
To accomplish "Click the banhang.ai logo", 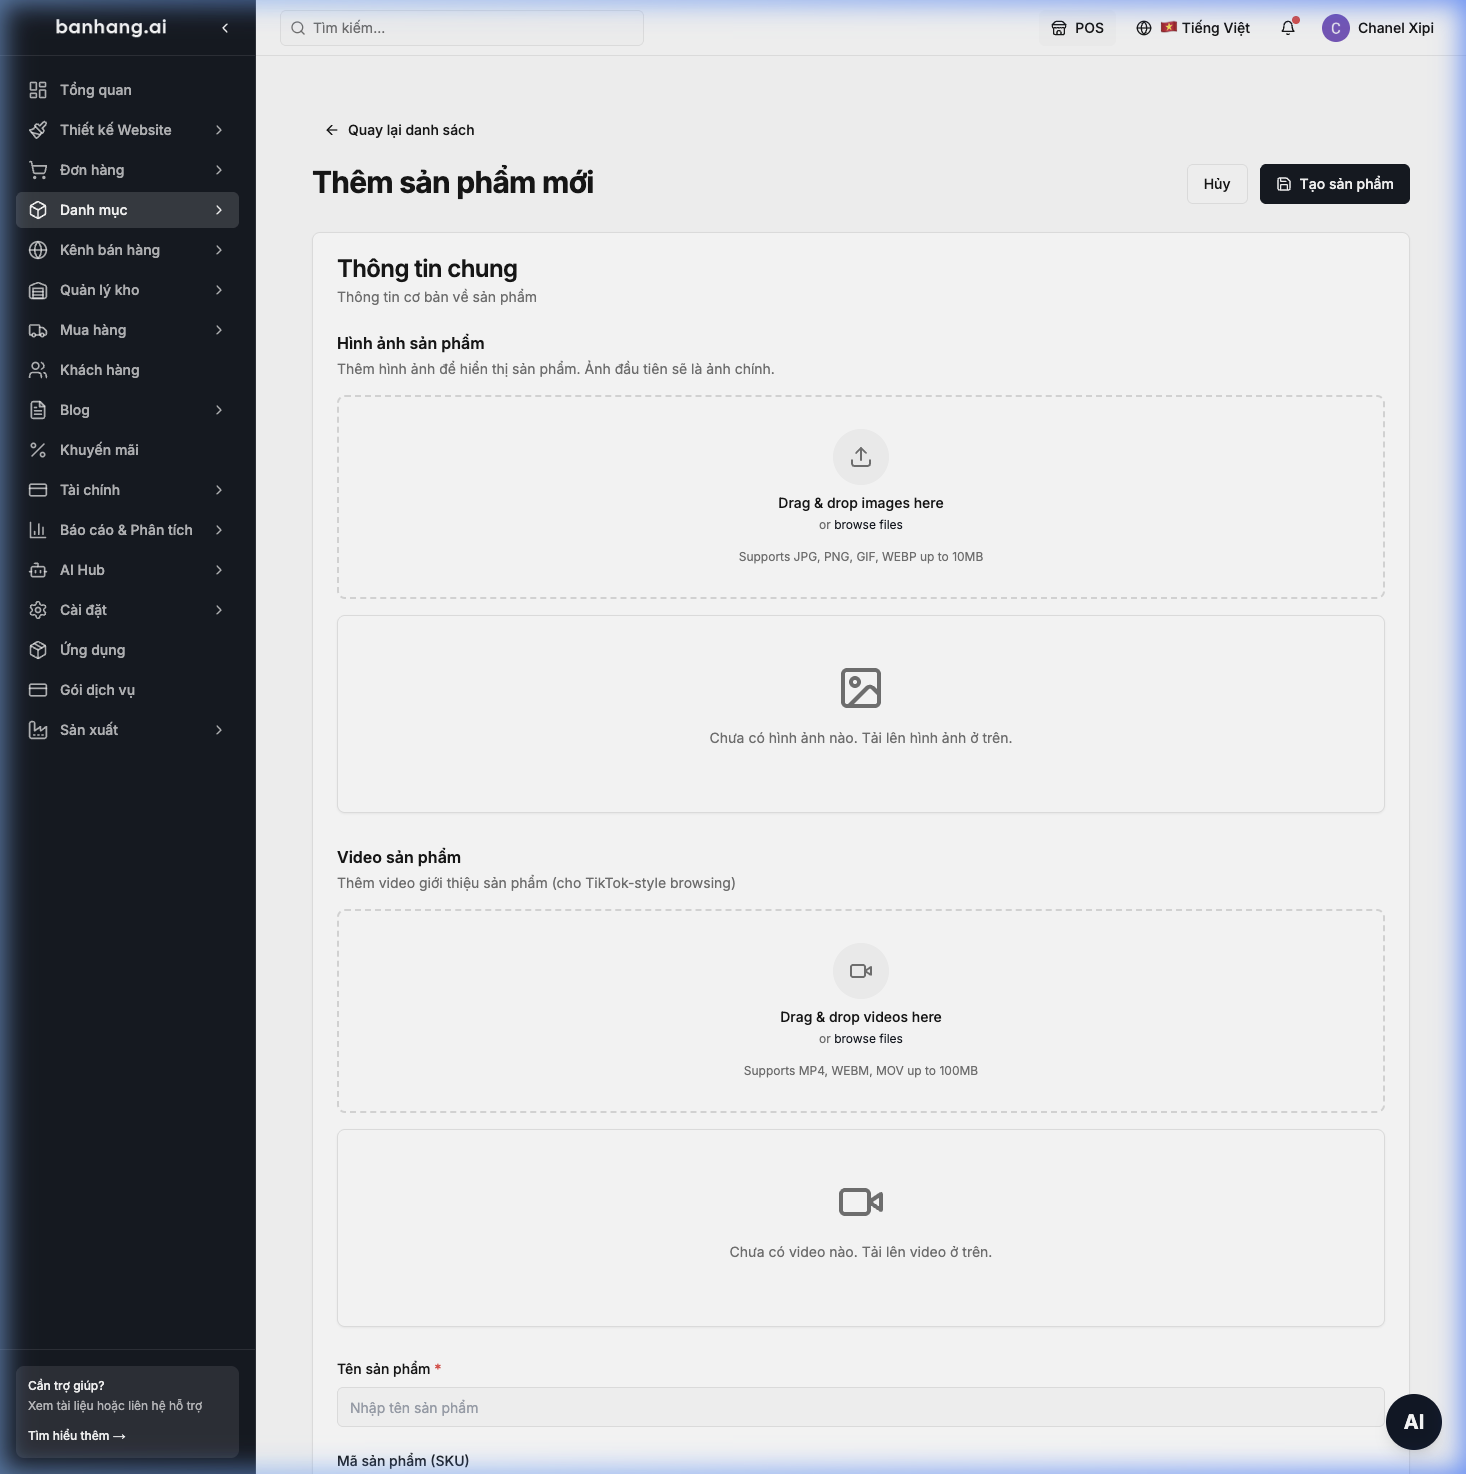I will tap(111, 27).
